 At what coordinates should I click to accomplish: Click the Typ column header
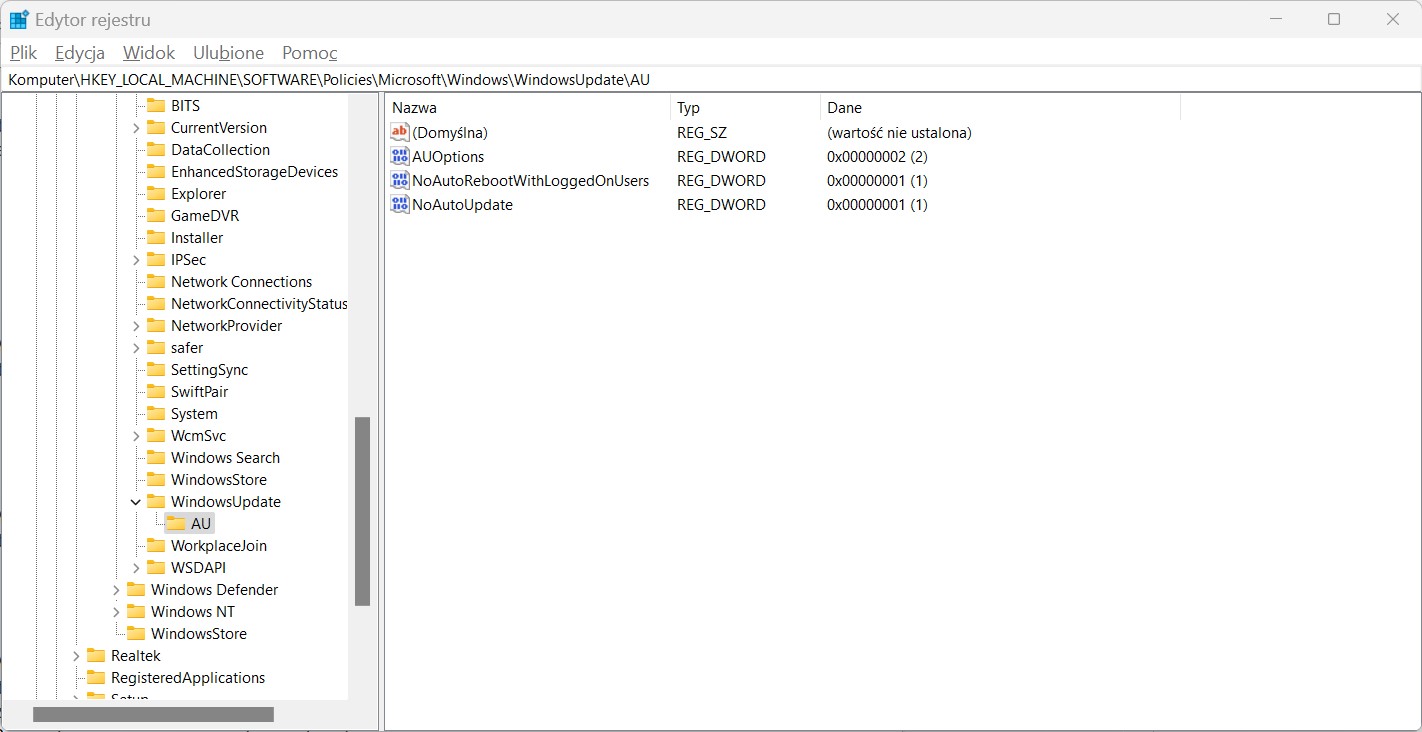coord(745,107)
